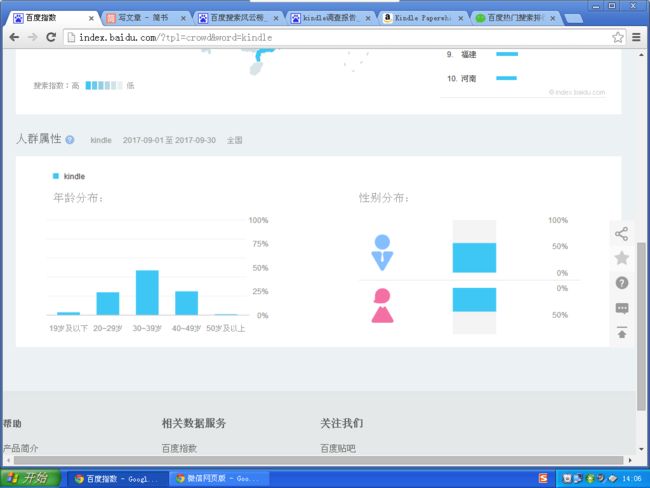Open the Chrome hamburger menu
650x488 pixels.
tap(636, 37)
